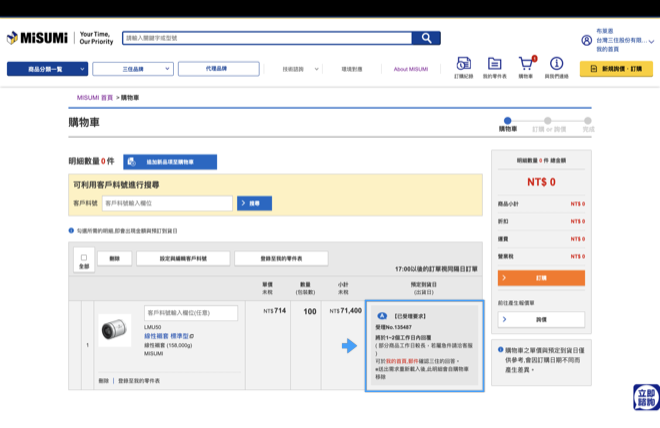
Task: Click the 詢價 quotation button
Action: click(x=541, y=319)
